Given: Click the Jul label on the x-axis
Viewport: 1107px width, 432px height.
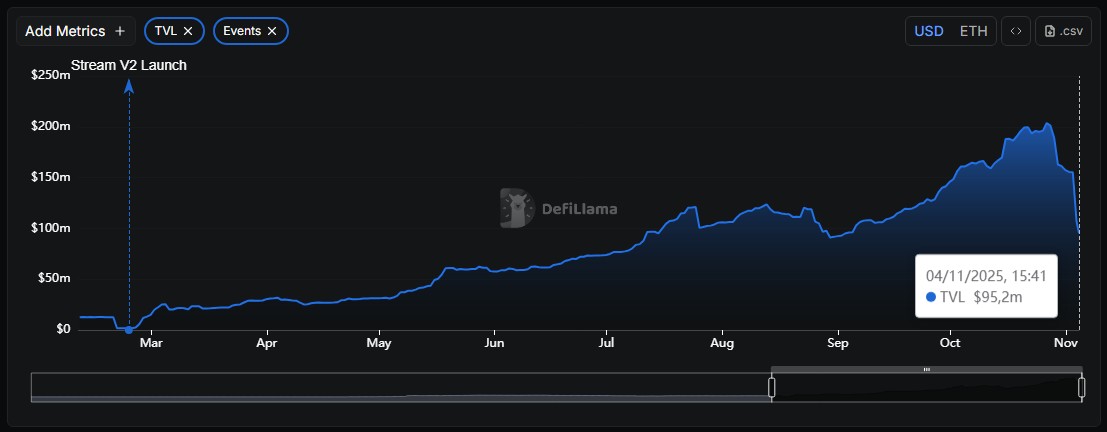Looking at the screenshot, I should click(606, 343).
